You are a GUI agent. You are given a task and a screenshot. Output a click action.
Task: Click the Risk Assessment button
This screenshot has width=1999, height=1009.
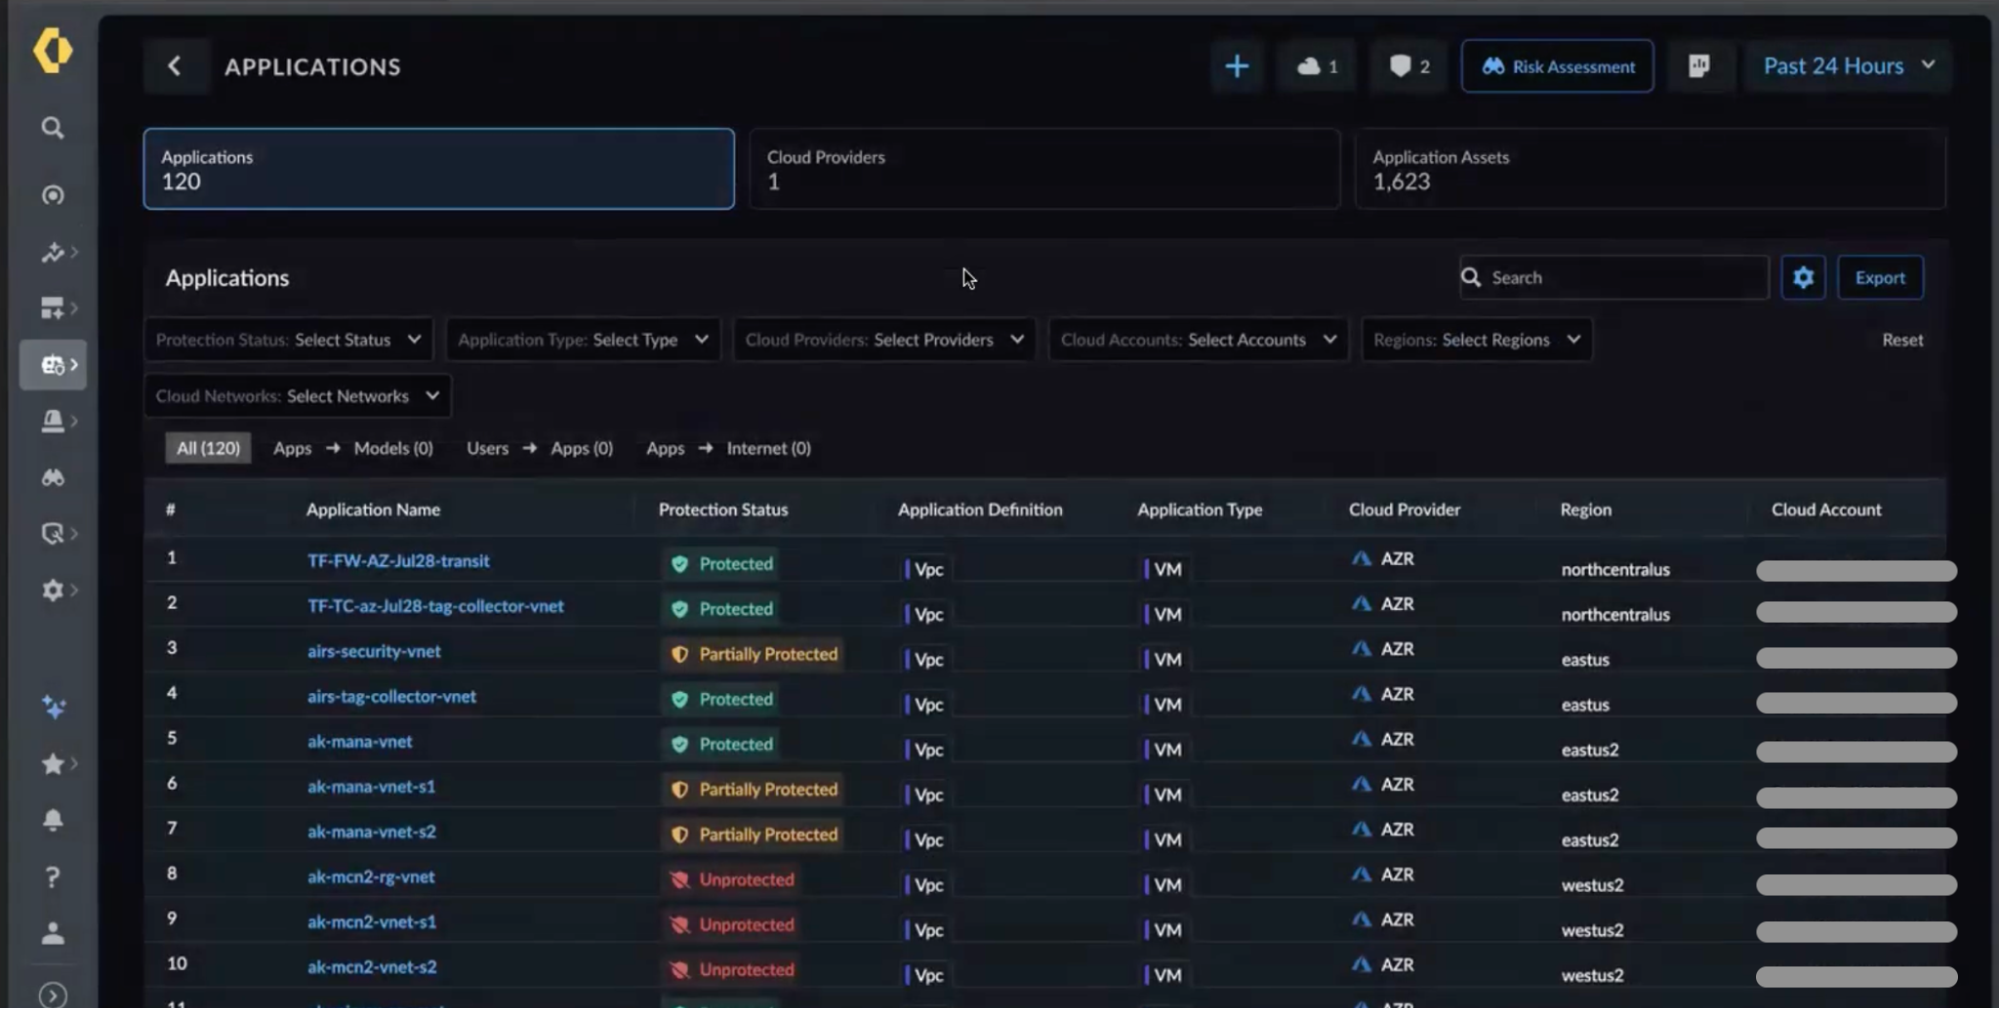coord(1557,66)
